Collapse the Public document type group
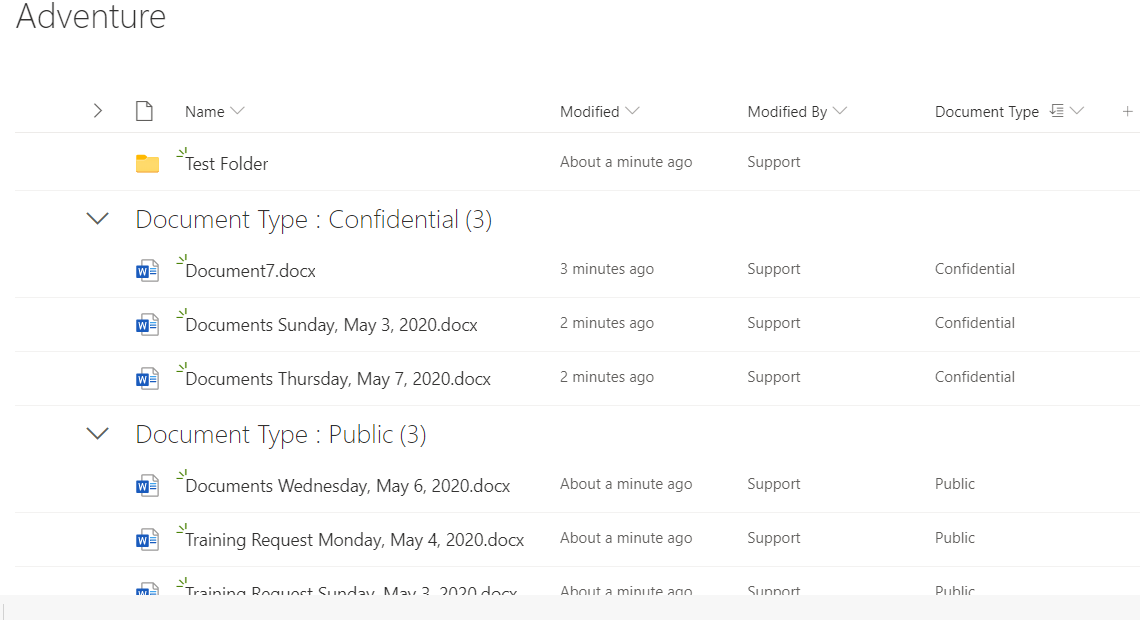 [x=97, y=433]
